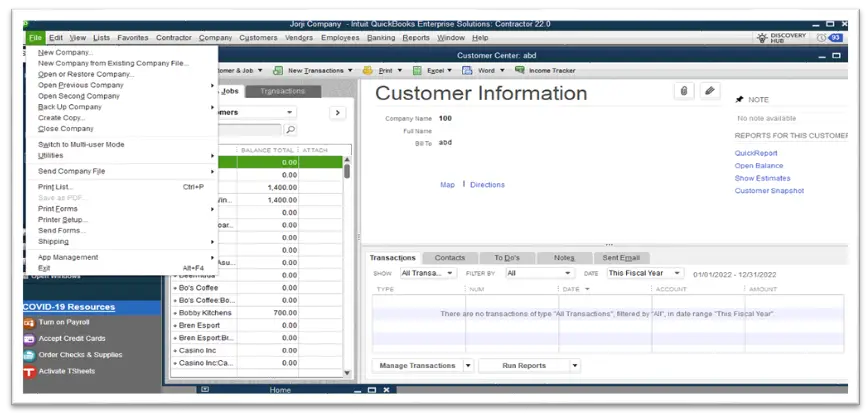The image size is (866, 415).
Task: Click the Balance Total column header
Action: (268, 150)
